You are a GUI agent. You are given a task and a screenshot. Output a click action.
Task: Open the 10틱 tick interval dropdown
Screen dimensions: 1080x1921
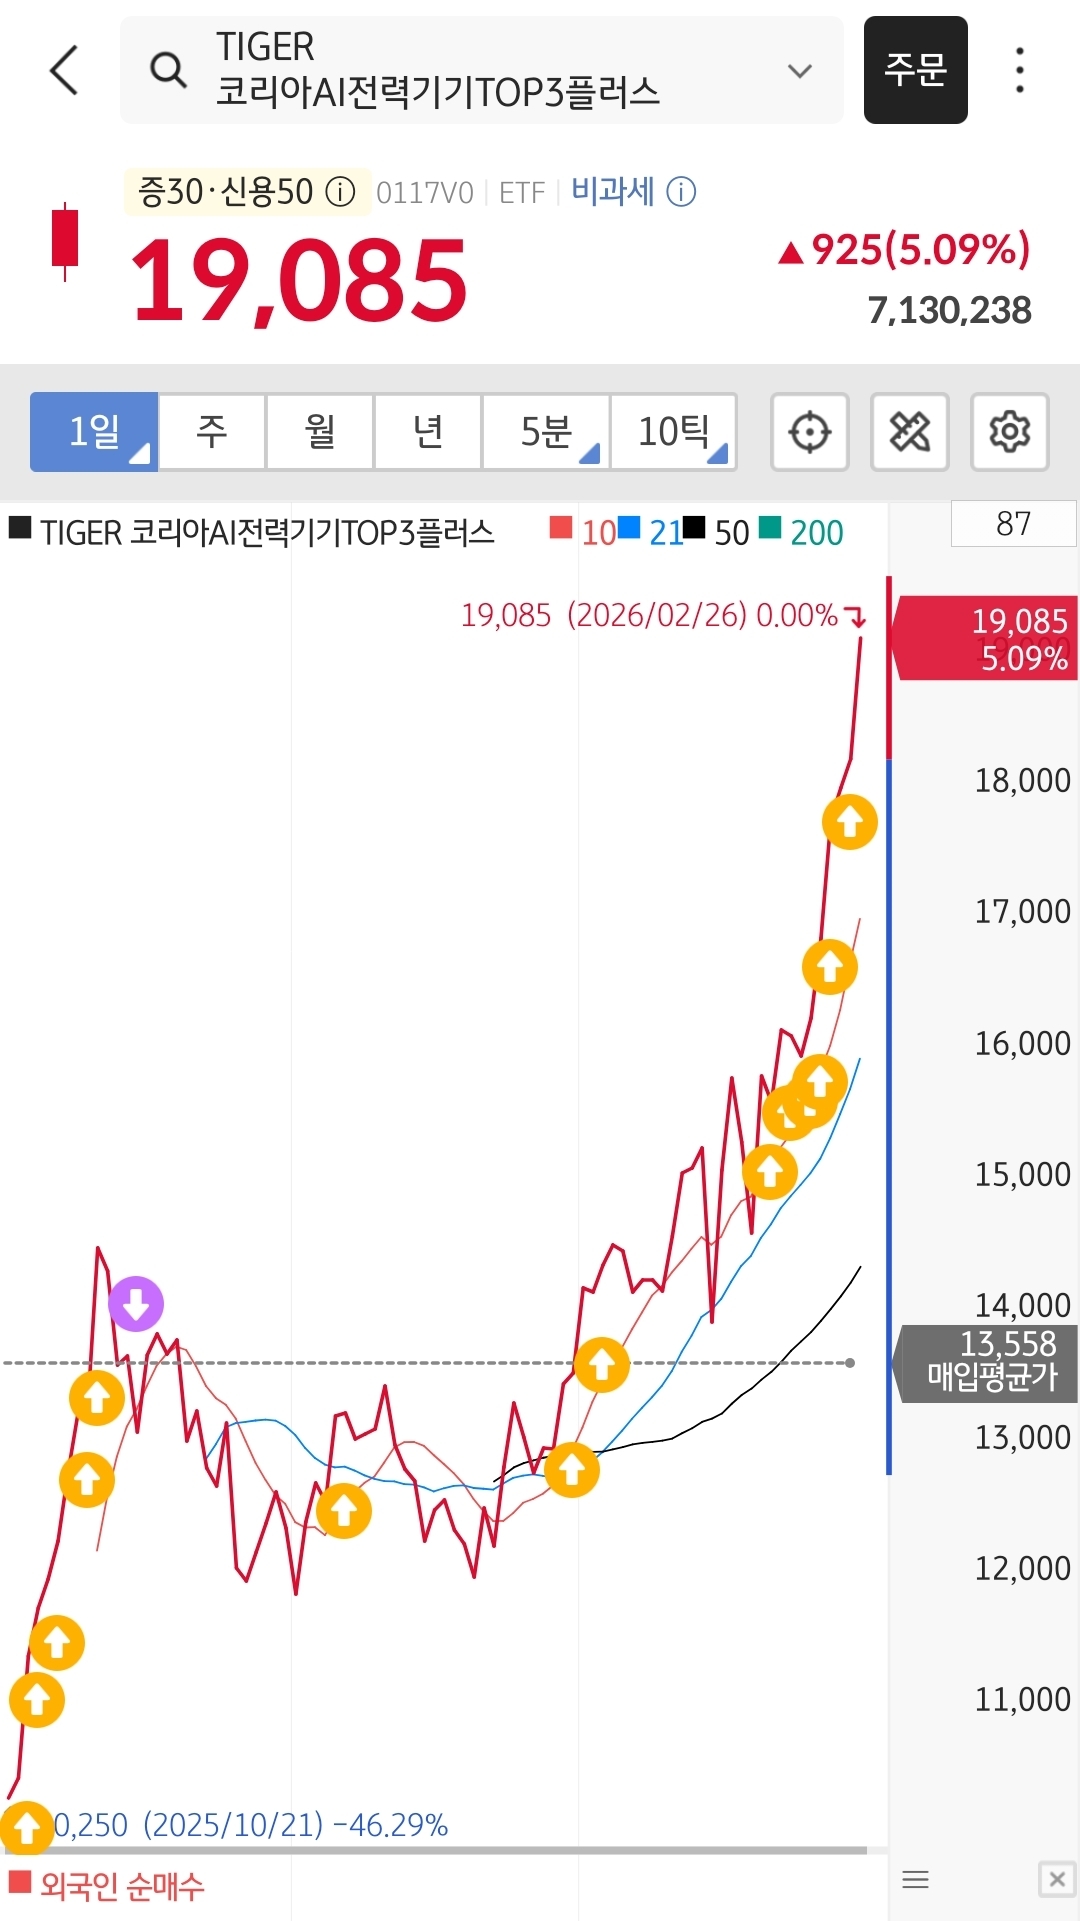(674, 432)
